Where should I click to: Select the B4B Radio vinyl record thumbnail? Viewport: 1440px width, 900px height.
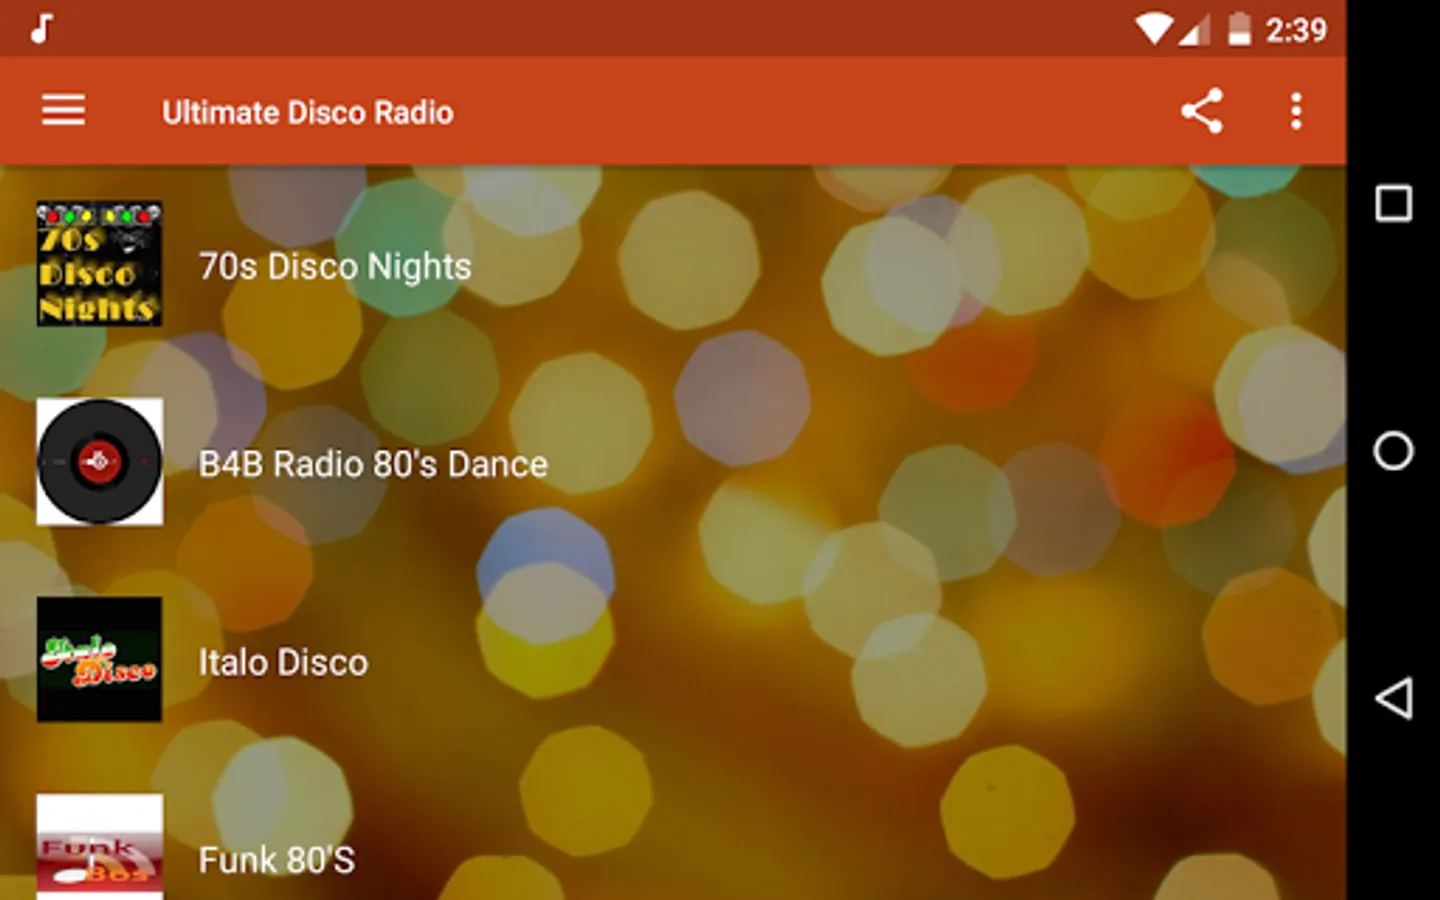coord(99,462)
